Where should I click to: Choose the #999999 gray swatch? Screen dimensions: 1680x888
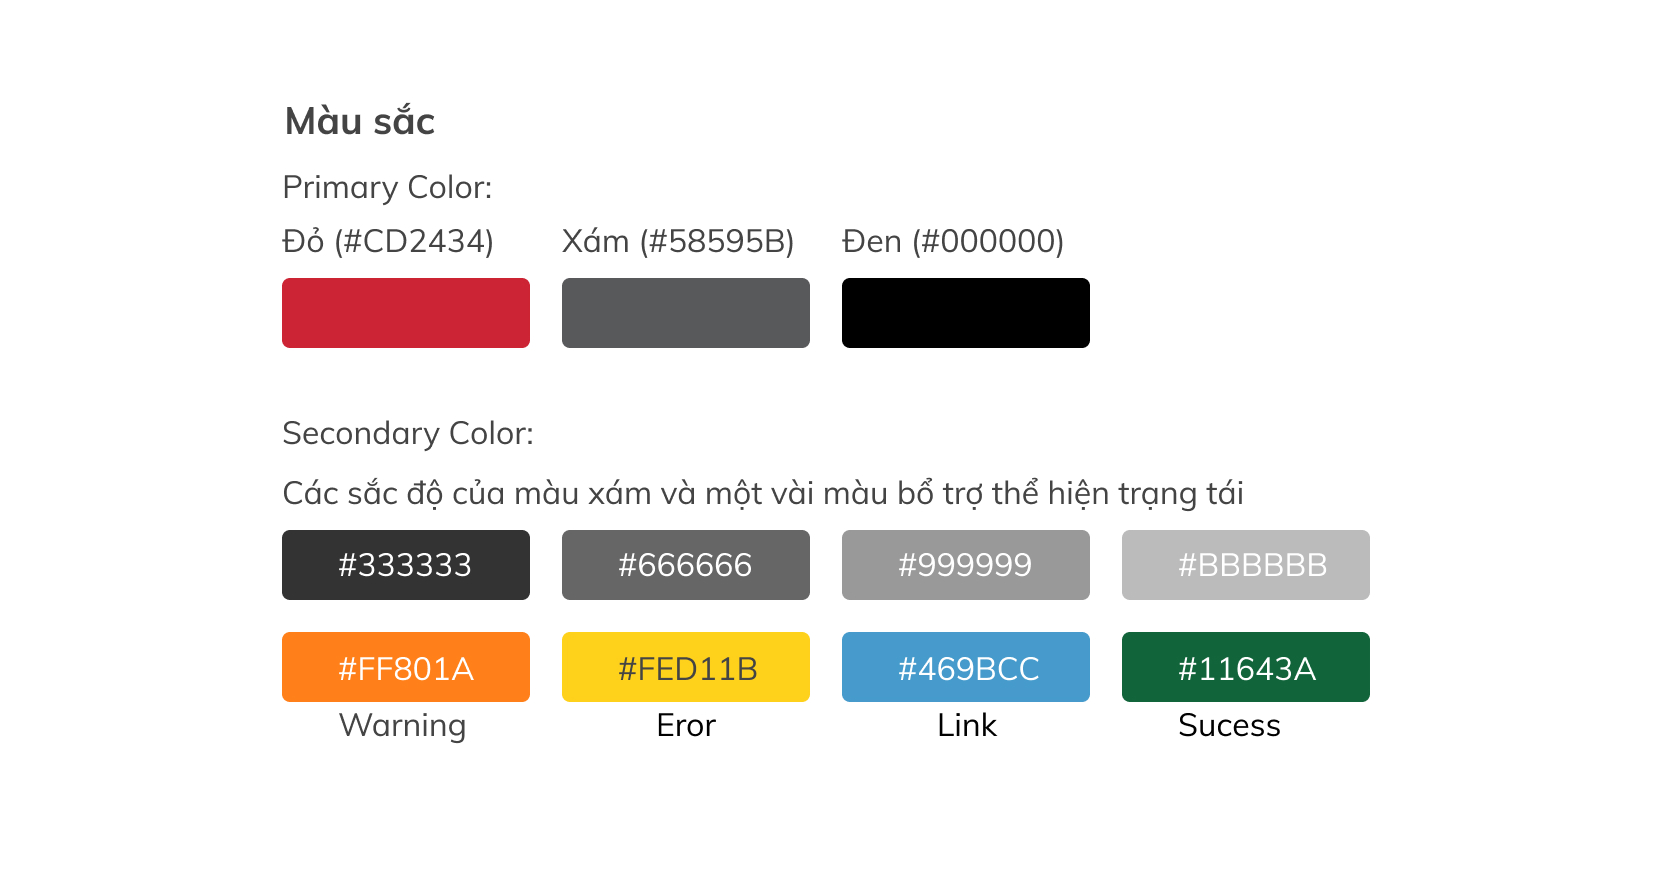[966, 565]
